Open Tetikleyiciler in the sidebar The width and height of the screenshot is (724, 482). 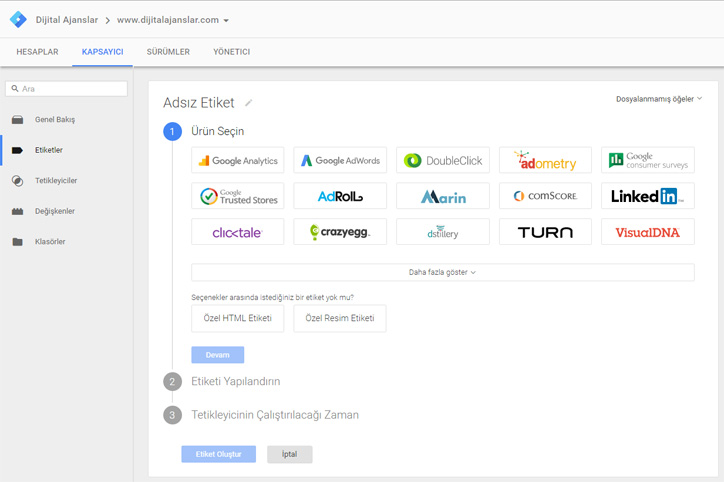coord(56,181)
